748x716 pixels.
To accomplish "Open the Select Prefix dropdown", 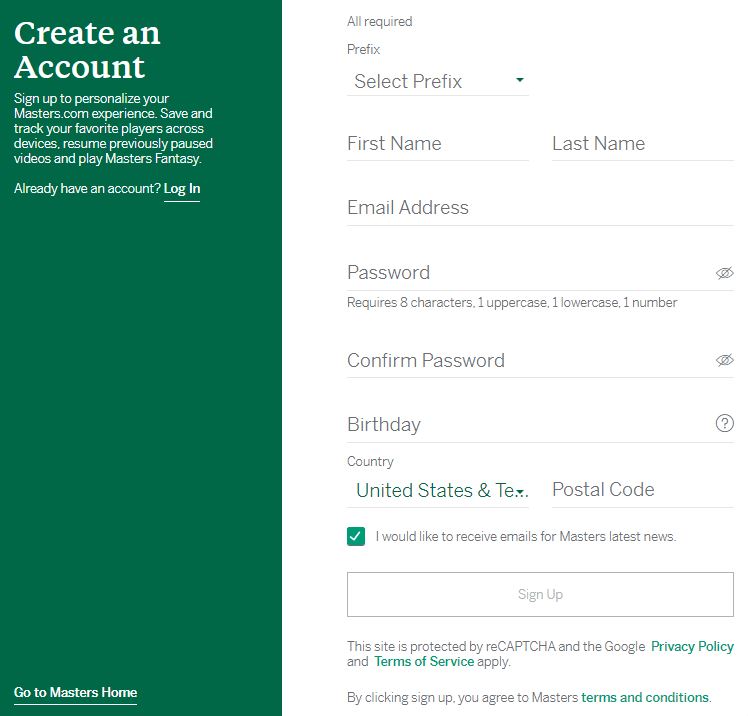I will click(437, 81).
